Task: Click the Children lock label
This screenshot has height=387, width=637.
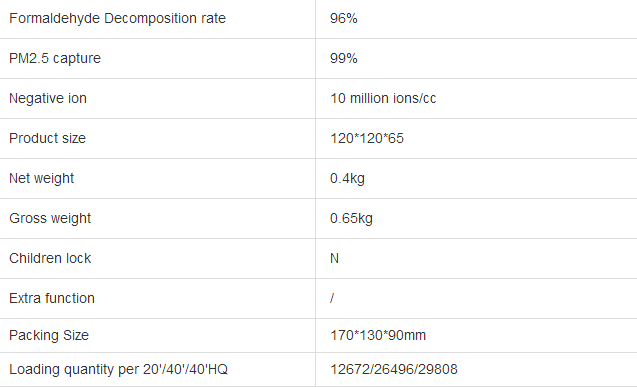Action: tap(50, 258)
